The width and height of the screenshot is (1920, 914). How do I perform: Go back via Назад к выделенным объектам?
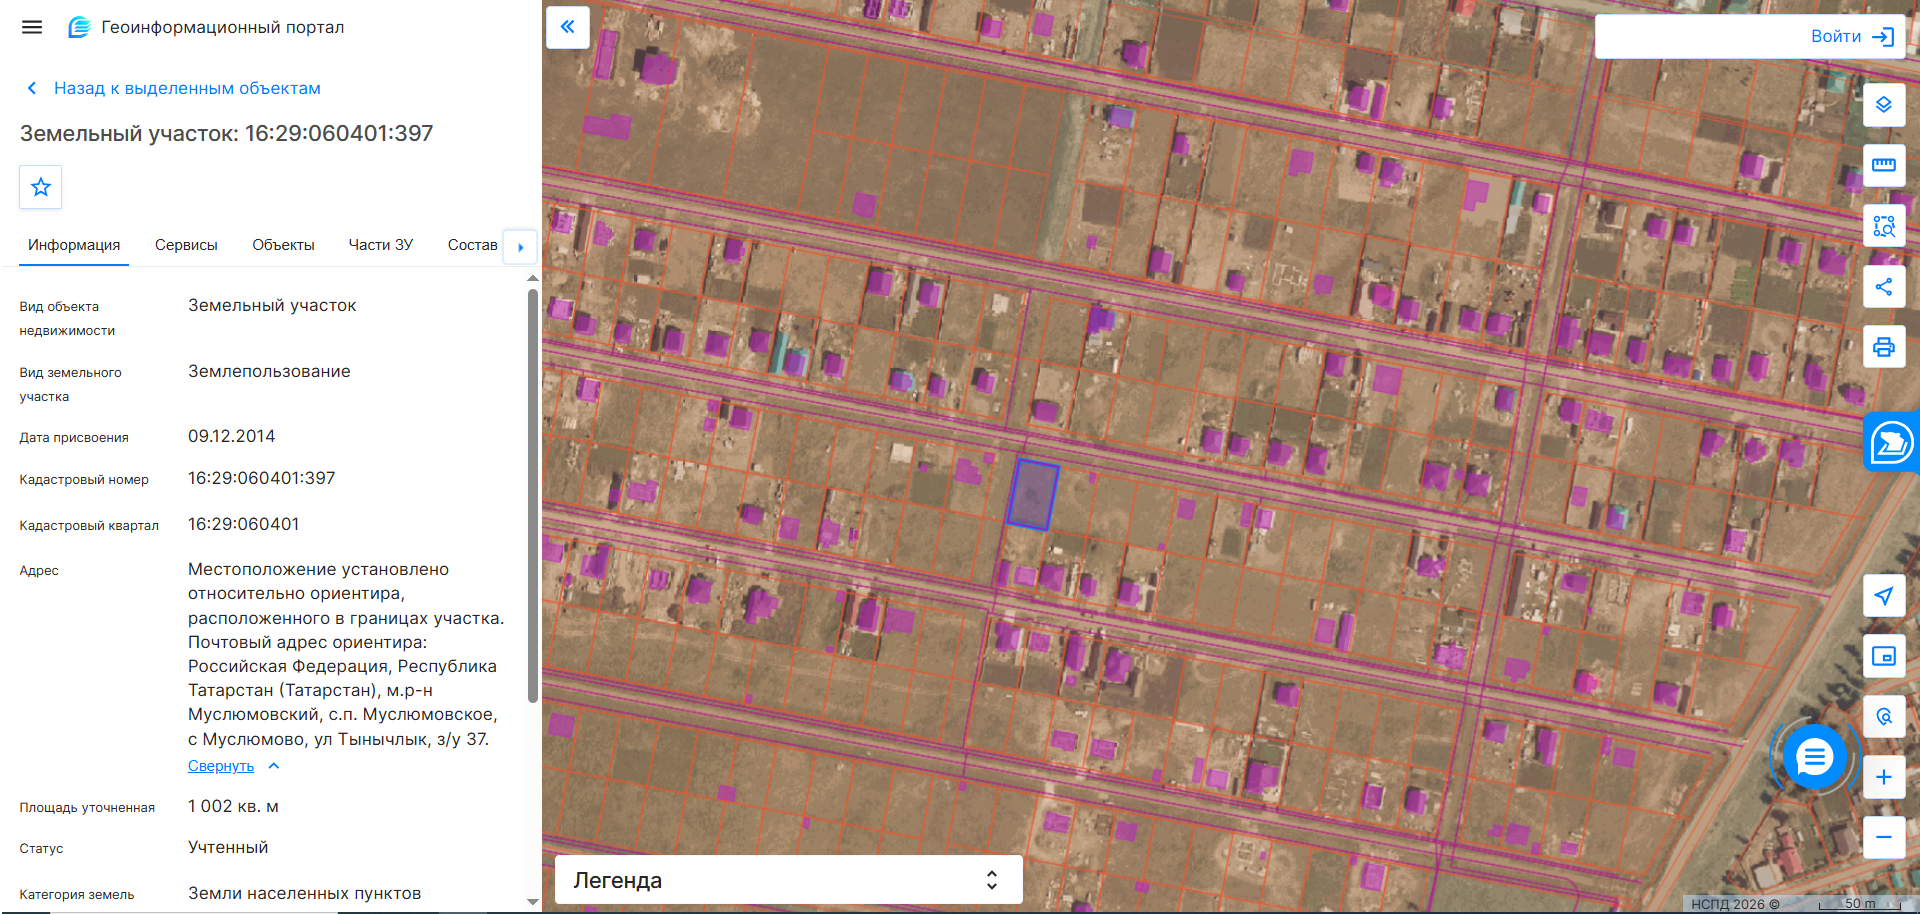[x=187, y=88]
